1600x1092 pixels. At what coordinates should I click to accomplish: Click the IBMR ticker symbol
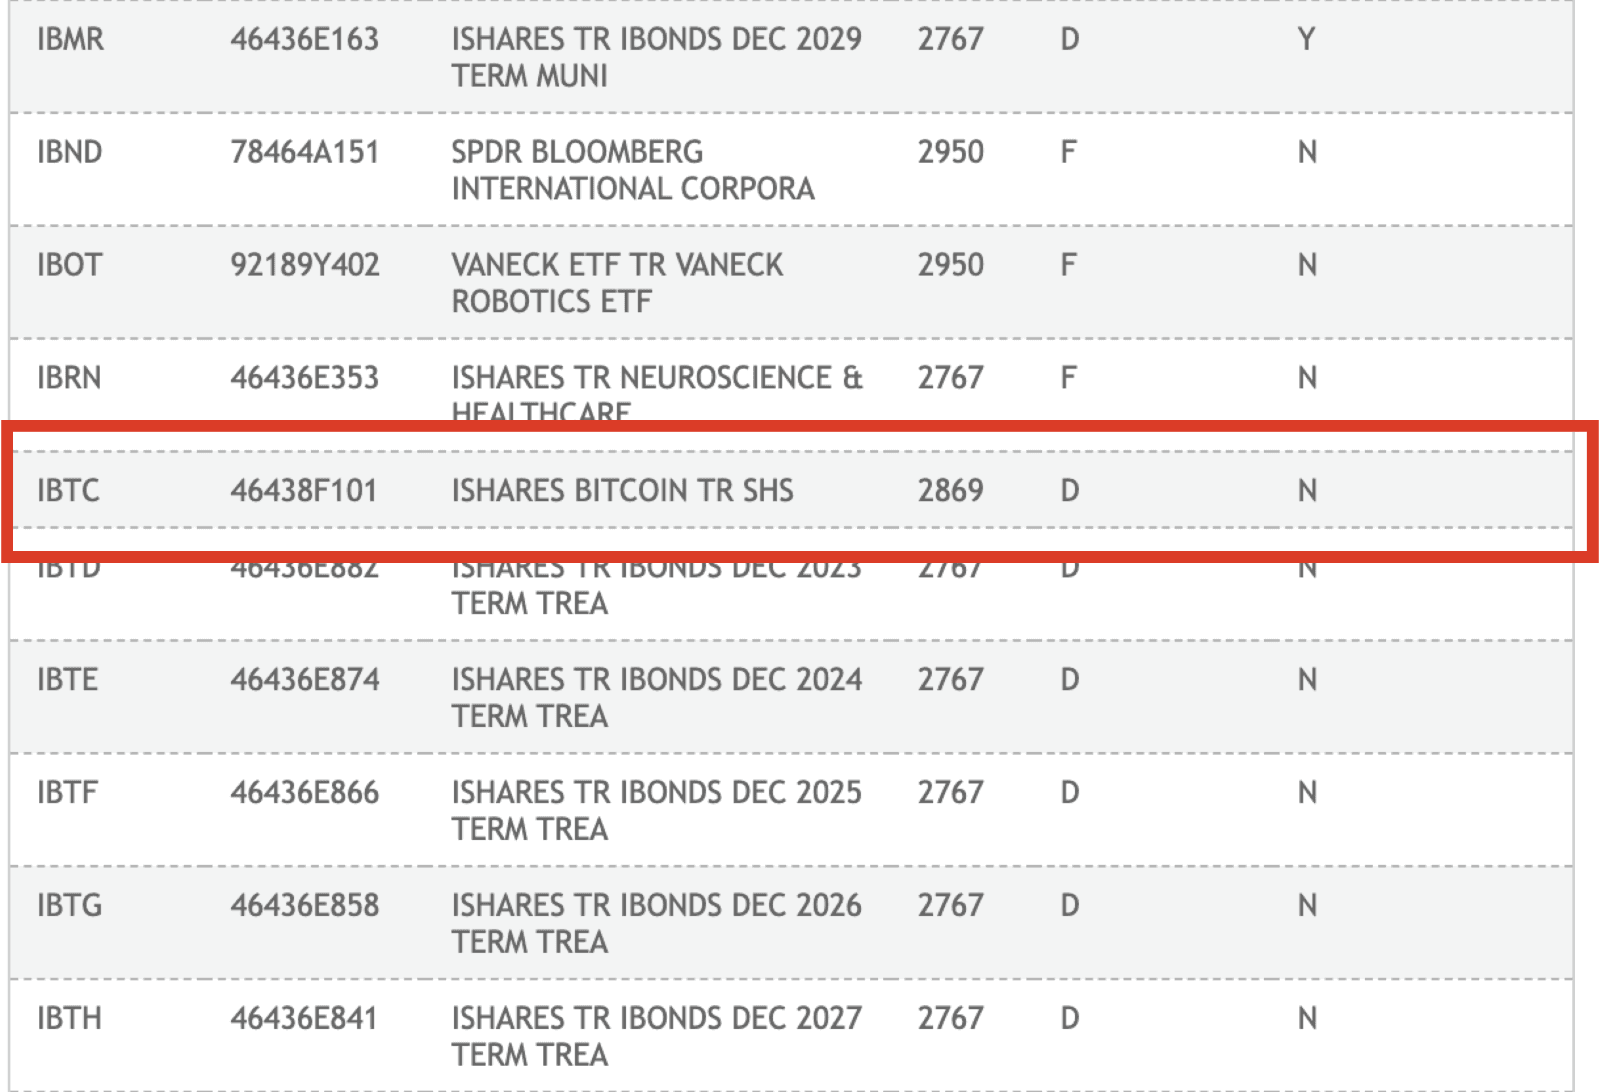[x=70, y=39]
